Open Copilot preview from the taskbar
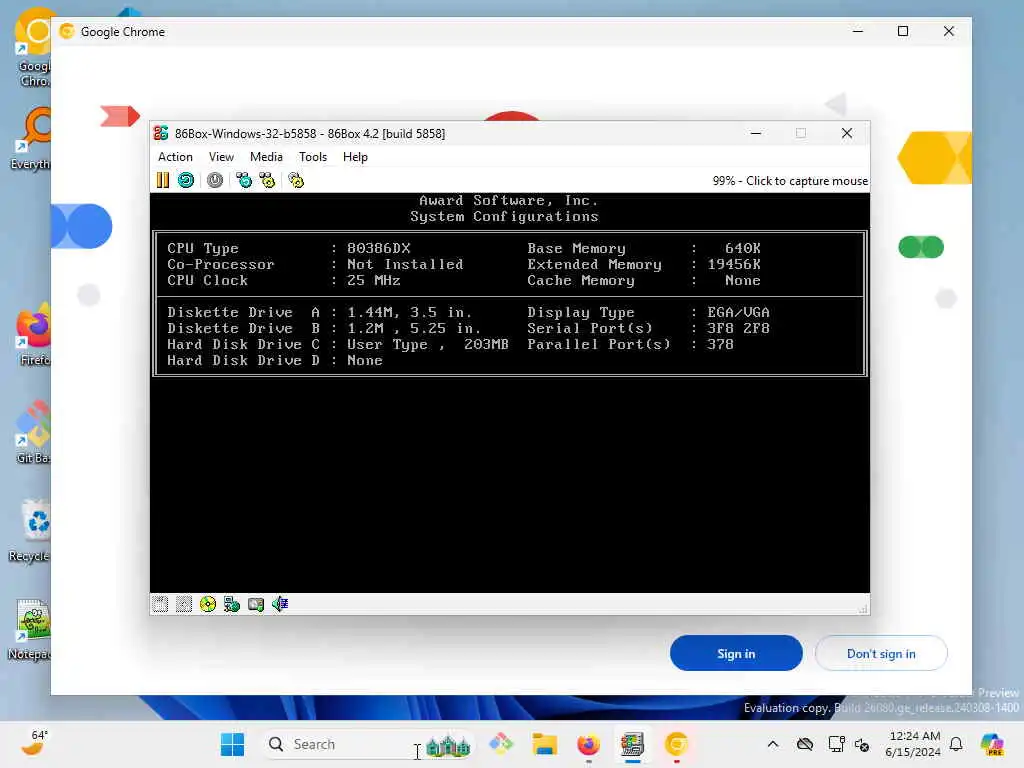 click(992, 744)
